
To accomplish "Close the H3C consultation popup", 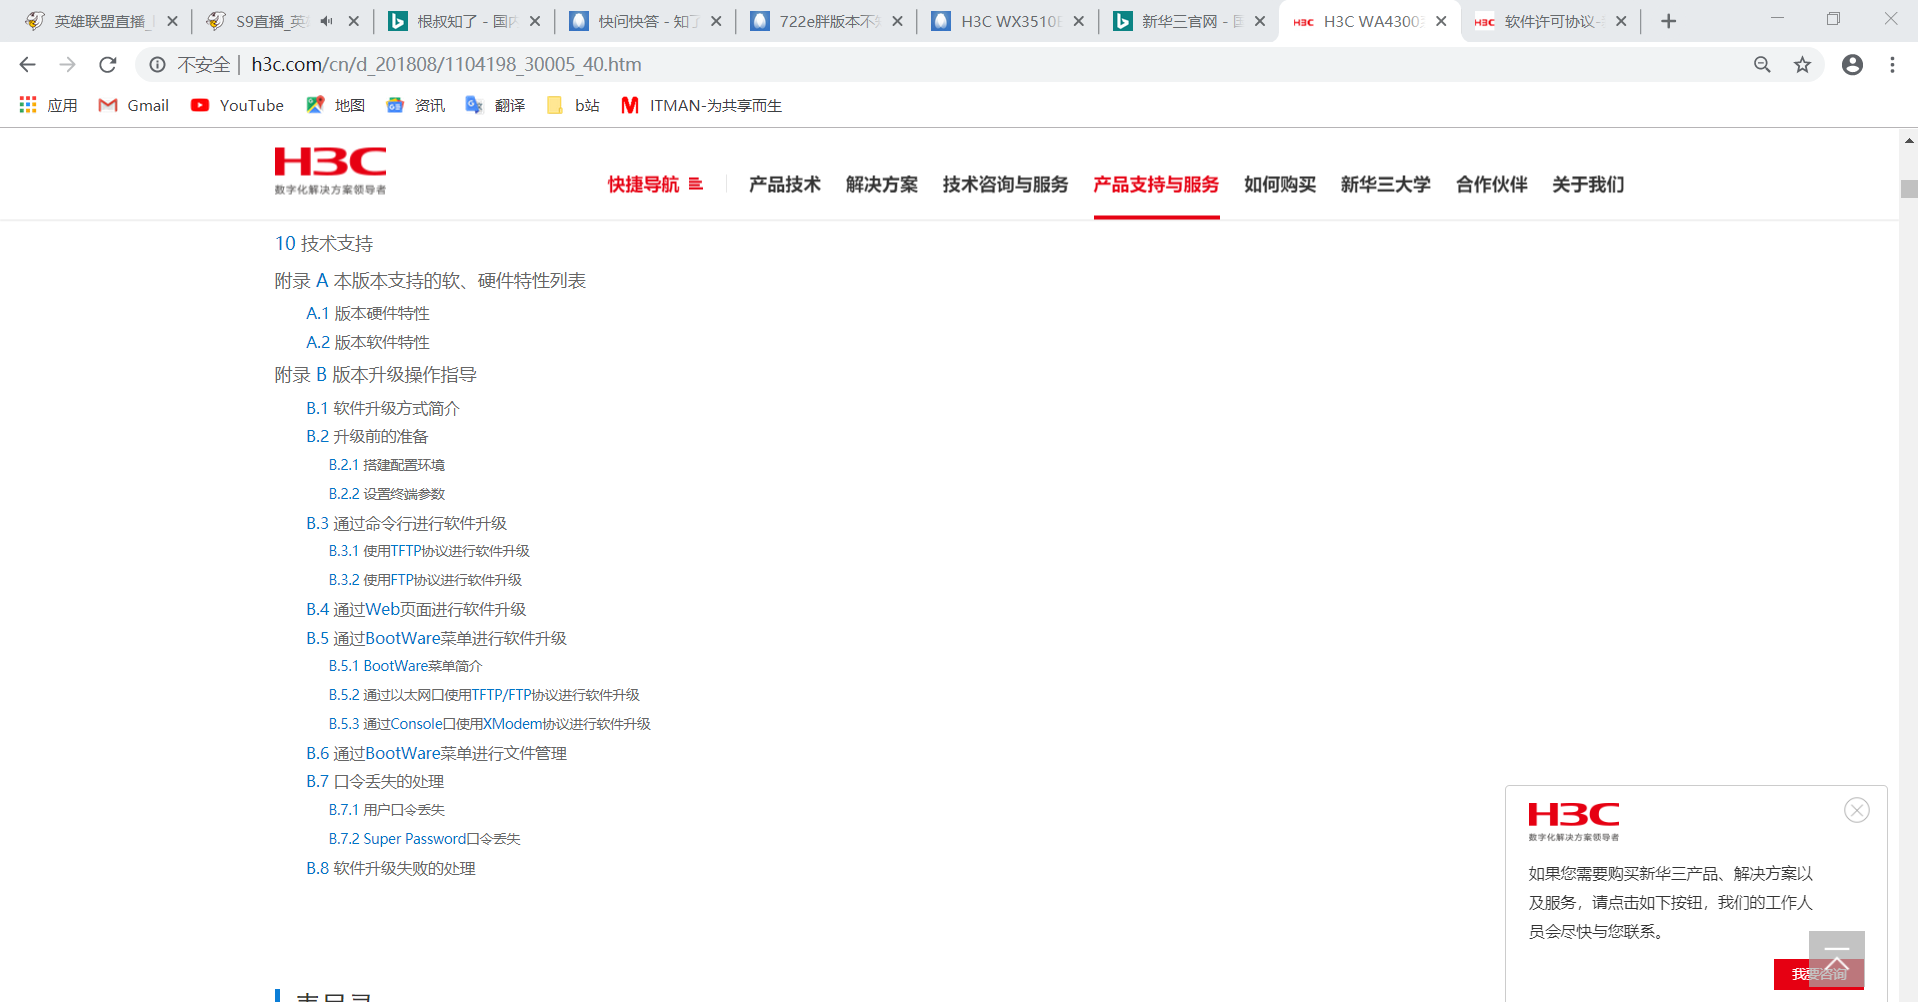I will 1857,810.
